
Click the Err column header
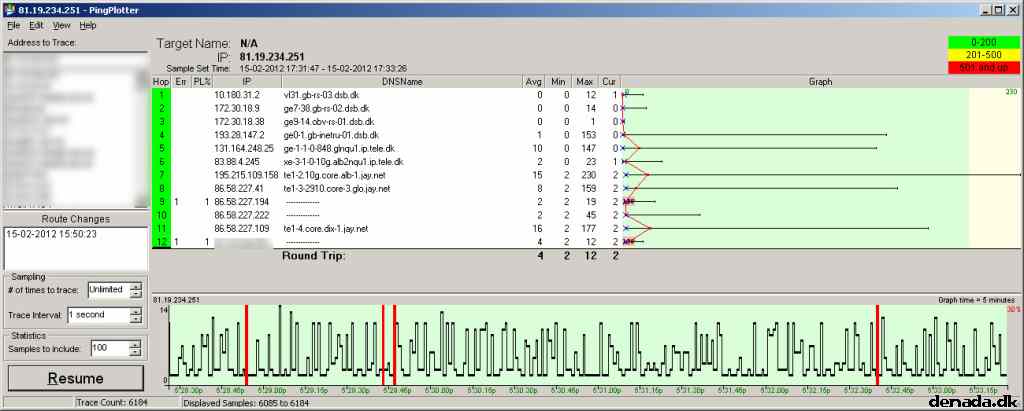coord(181,82)
